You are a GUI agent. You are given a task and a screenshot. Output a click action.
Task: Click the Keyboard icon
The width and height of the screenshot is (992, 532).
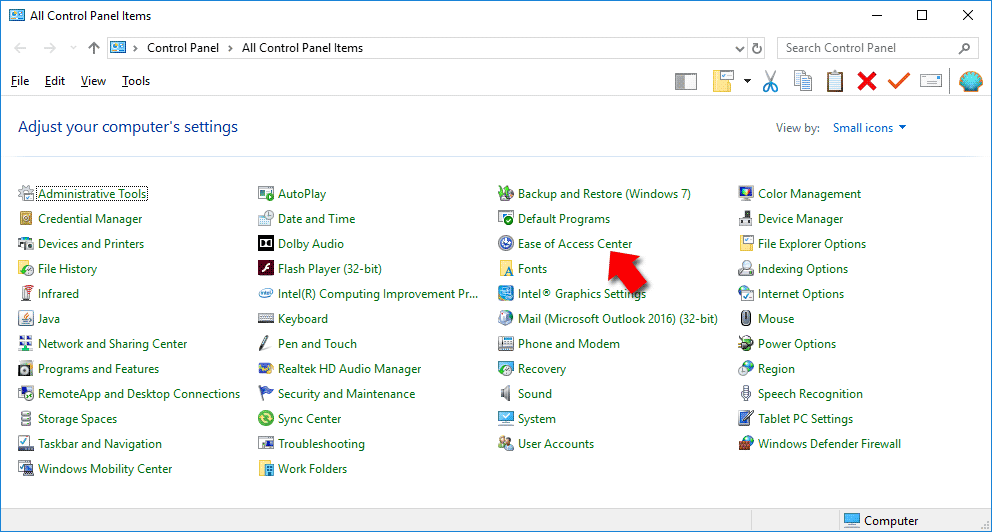tap(266, 319)
